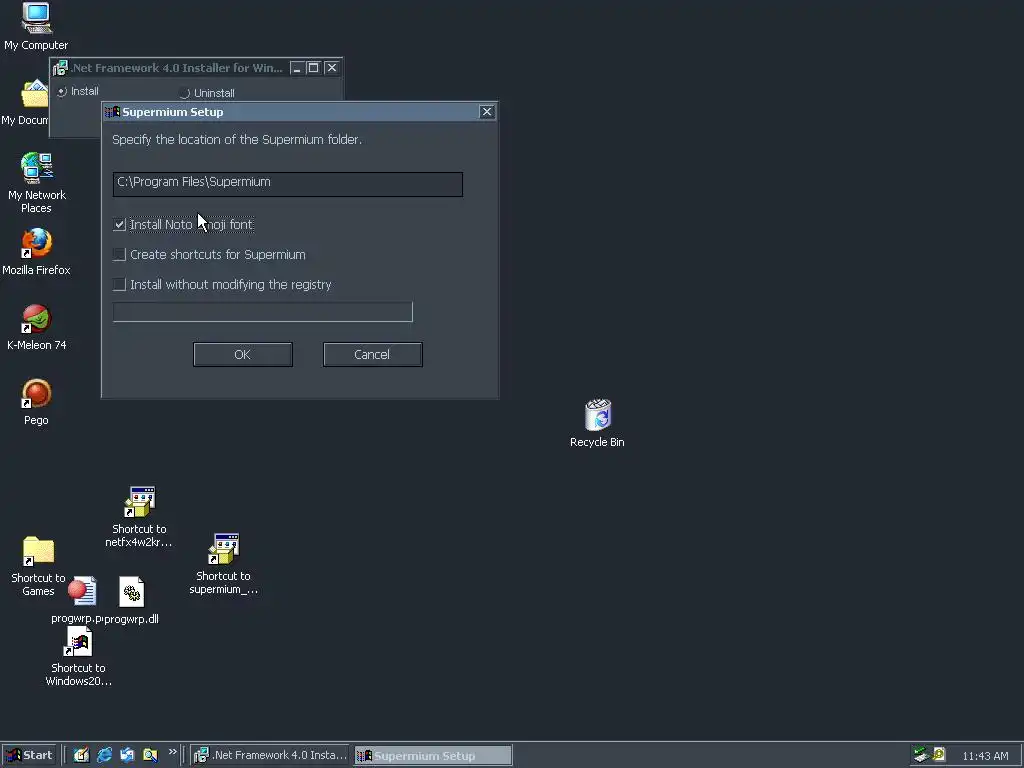Screen dimensions: 1024x768
Task: Click Cancel in Supermium Setup
Action: pyautogui.click(x=372, y=355)
